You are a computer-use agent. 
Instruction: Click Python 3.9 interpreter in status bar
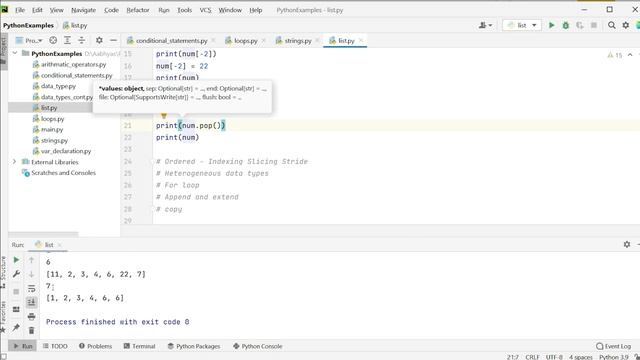(613, 357)
